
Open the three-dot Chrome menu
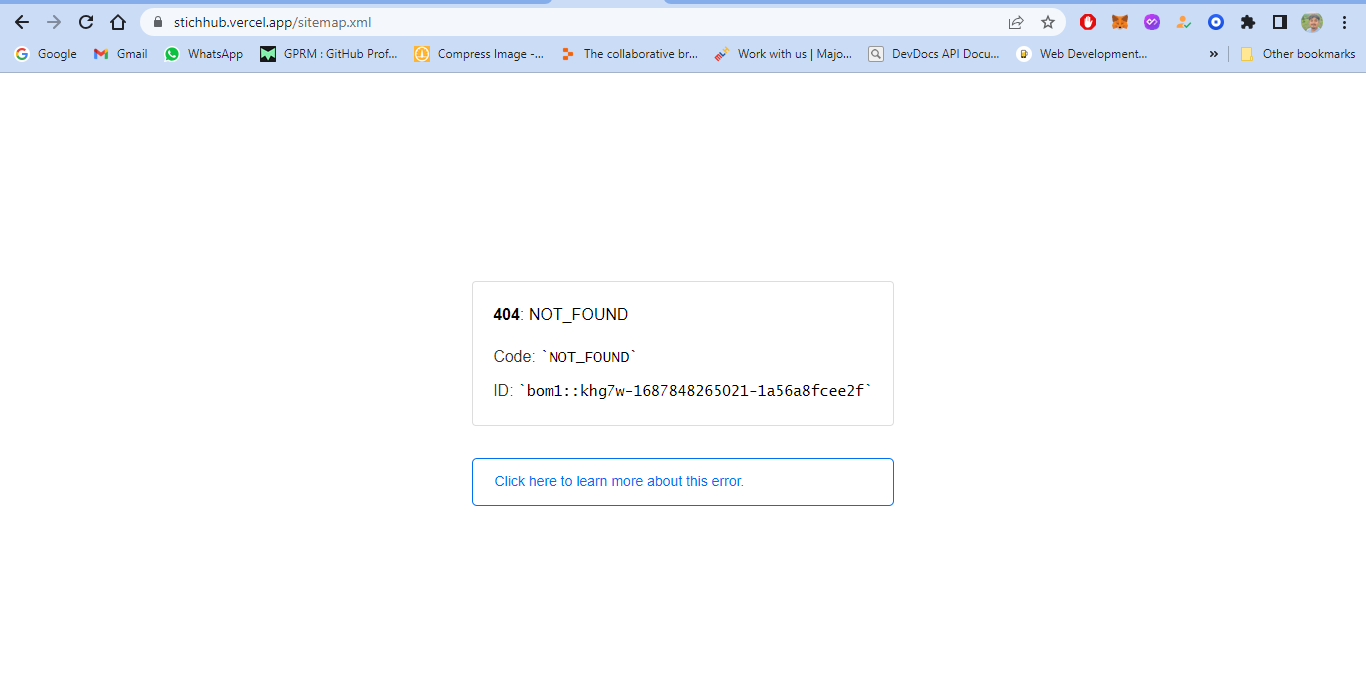pos(1344,22)
